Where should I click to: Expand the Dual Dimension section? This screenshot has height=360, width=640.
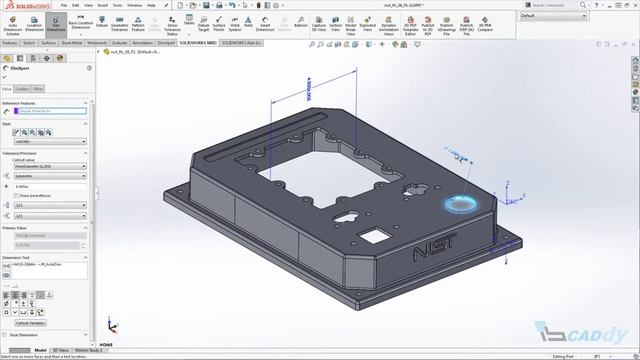(x=85, y=335)
